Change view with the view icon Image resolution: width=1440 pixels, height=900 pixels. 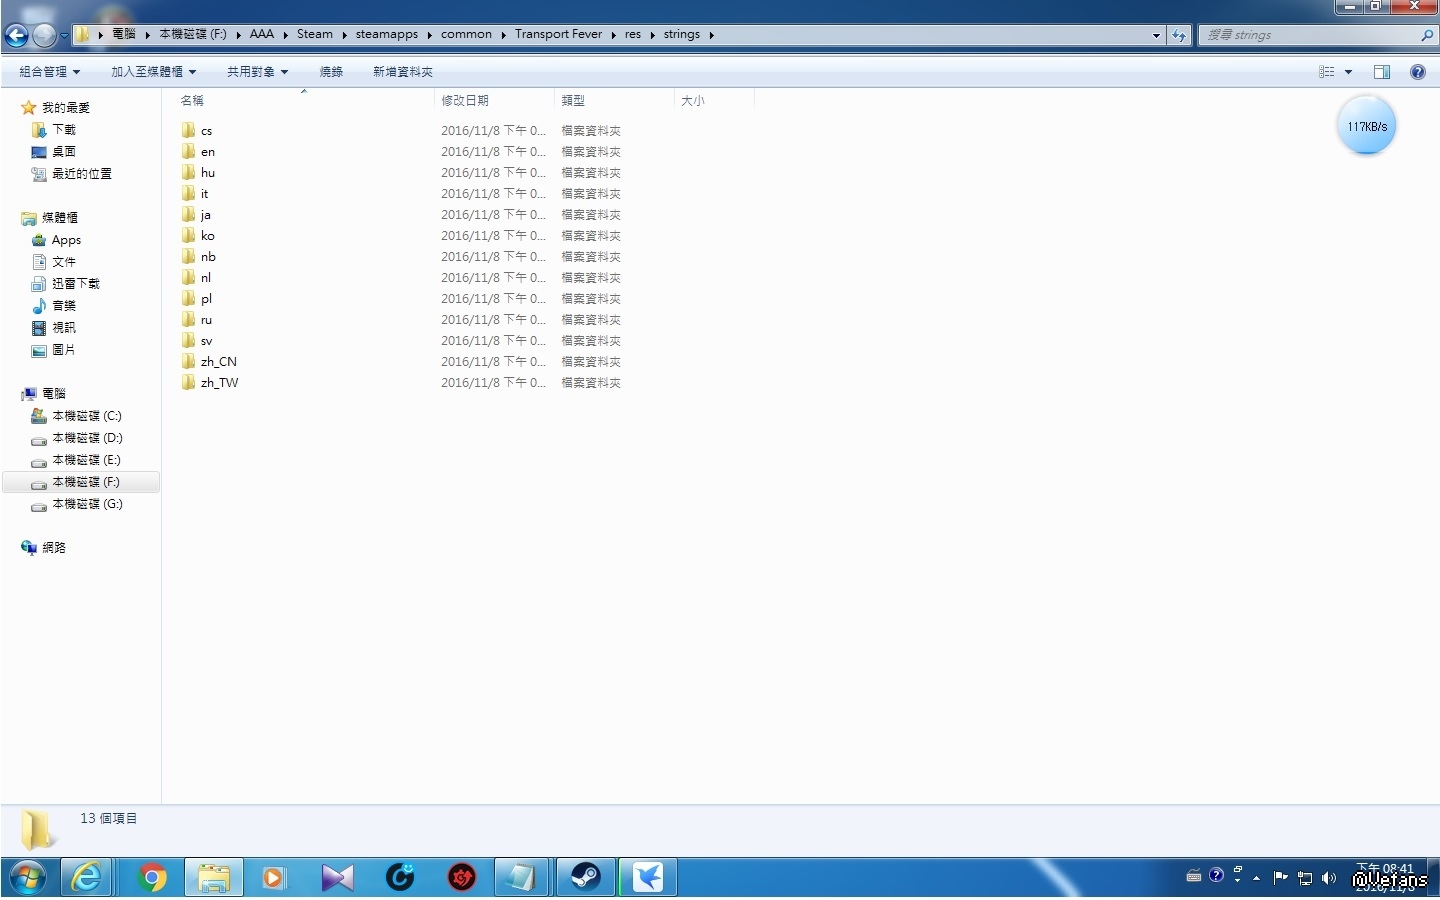(x=1327, y=72)
